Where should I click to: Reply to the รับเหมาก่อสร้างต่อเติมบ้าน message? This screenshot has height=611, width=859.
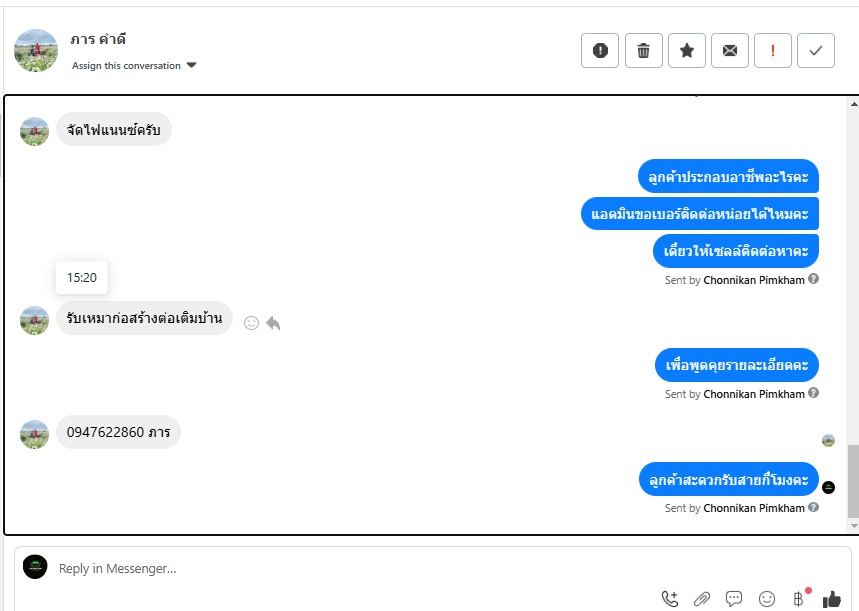point(273,323)
